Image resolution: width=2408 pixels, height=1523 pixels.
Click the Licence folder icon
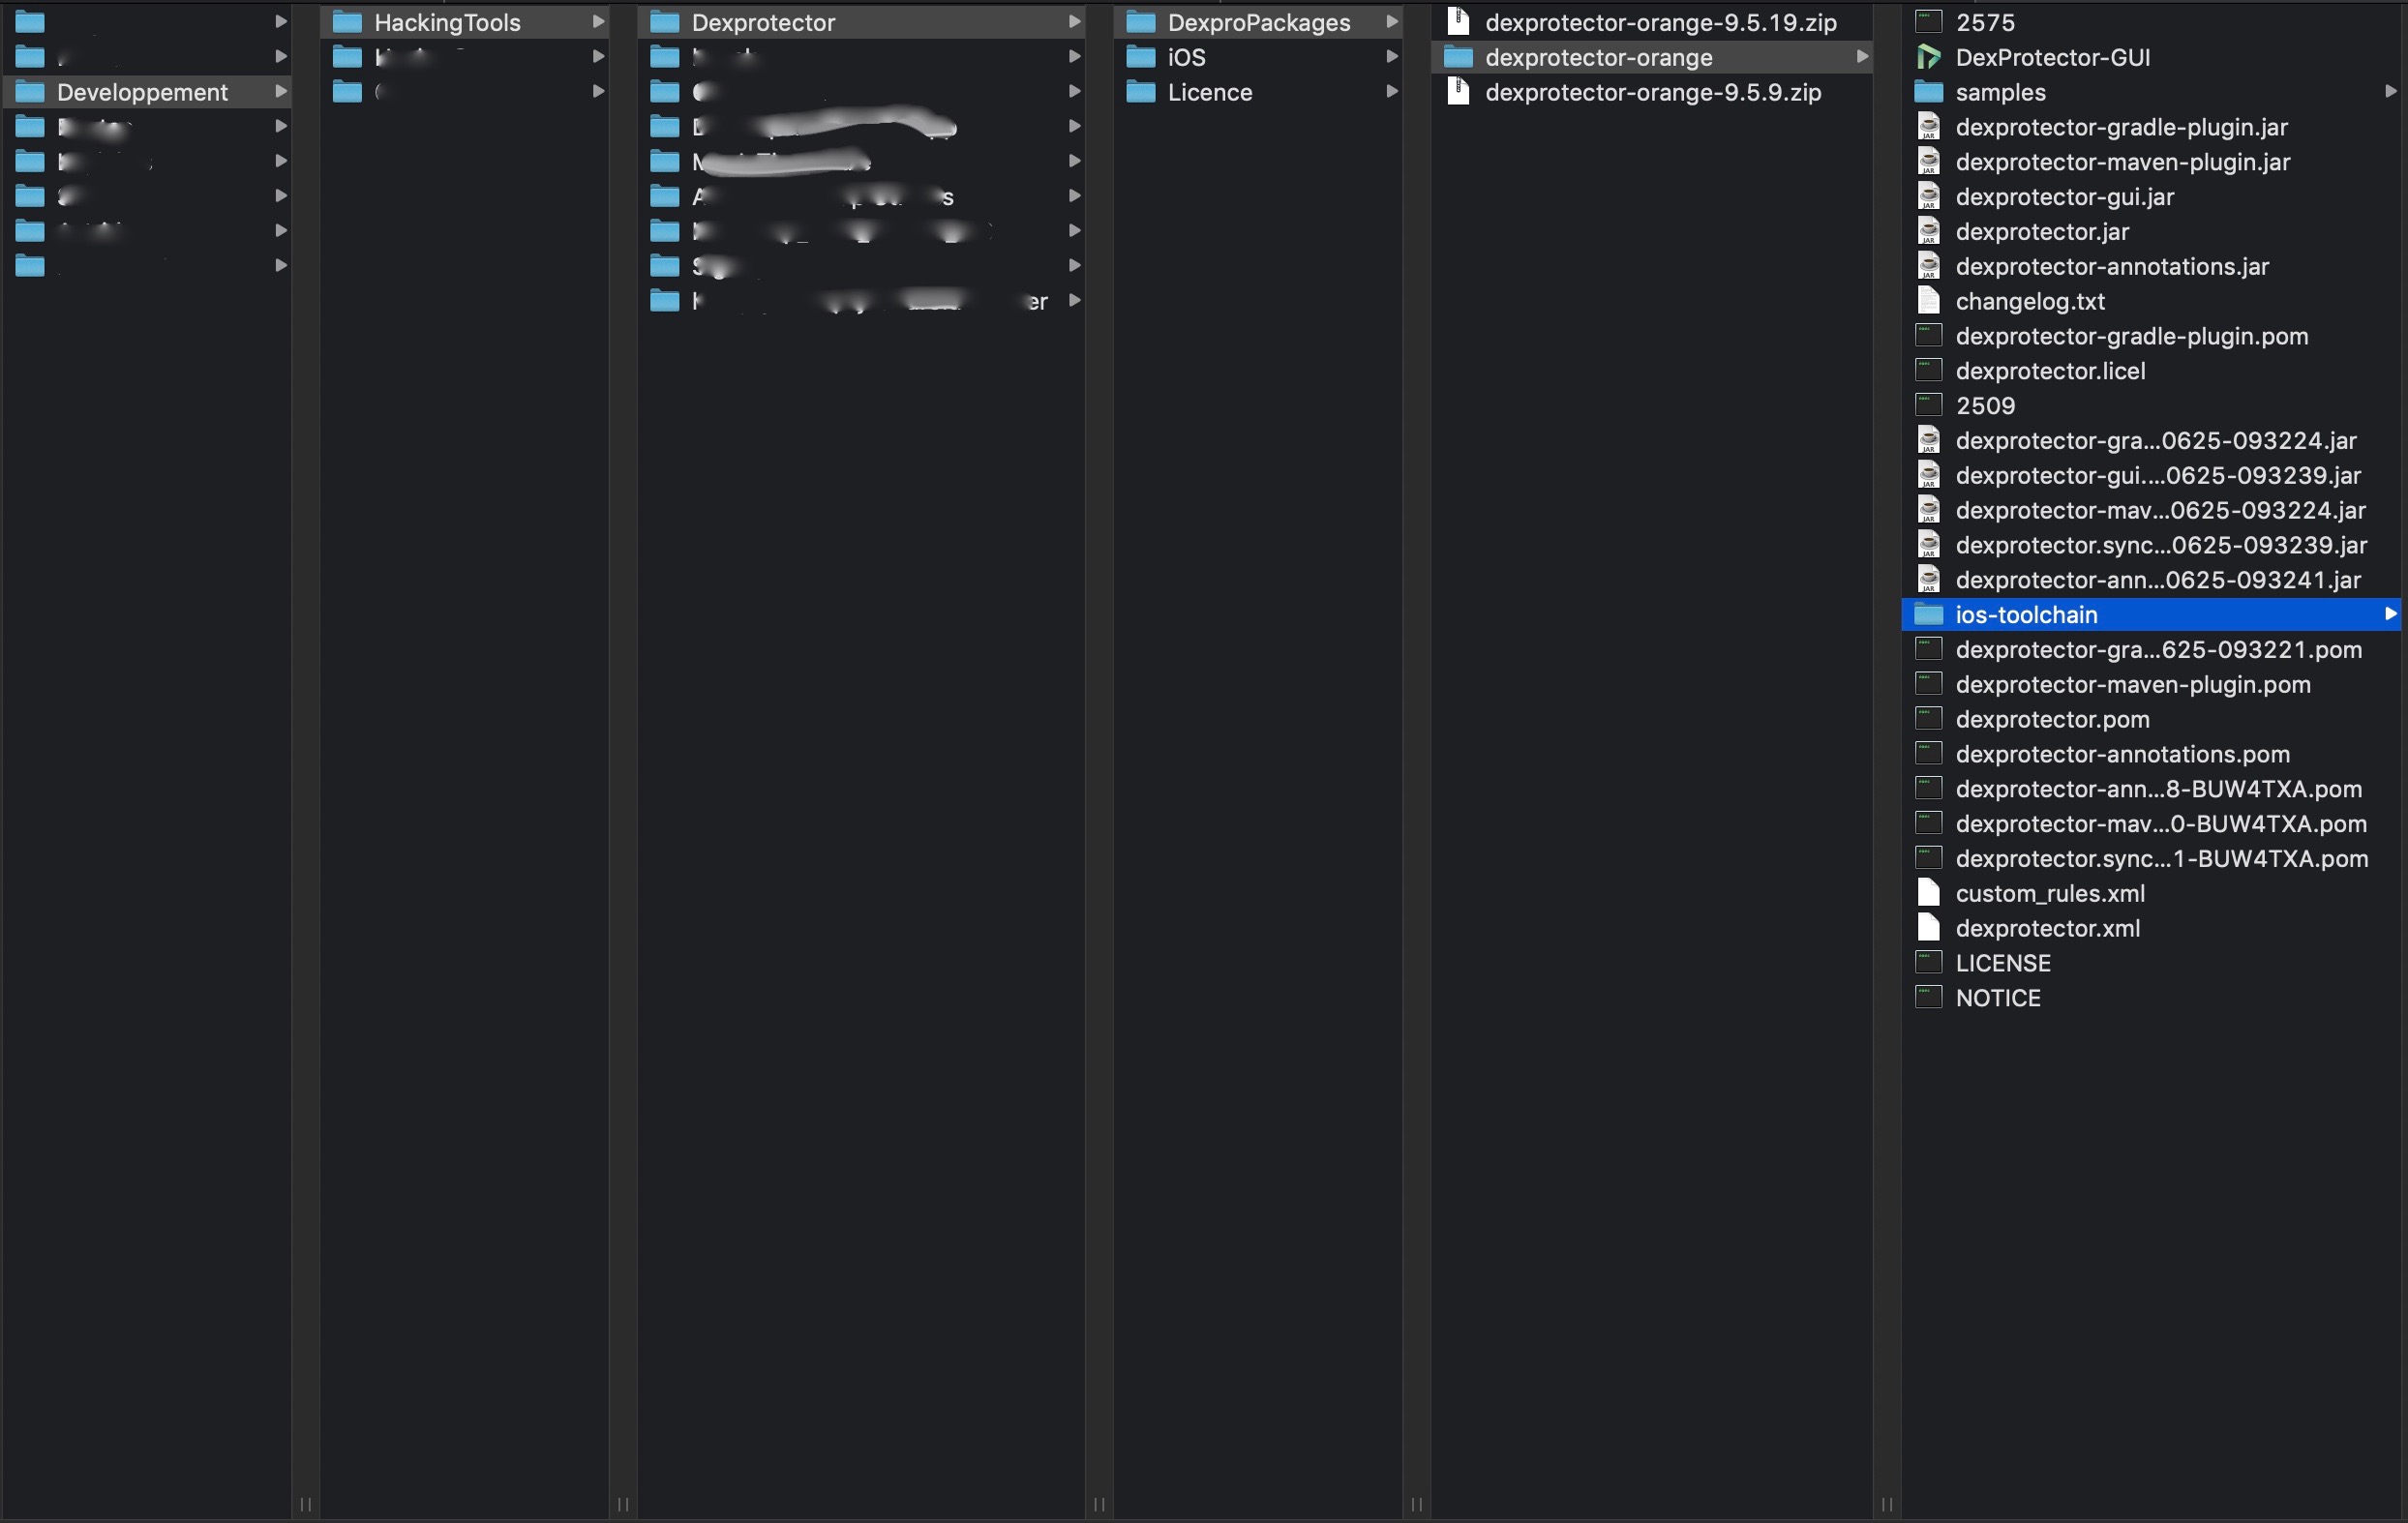click(1140, 92)
